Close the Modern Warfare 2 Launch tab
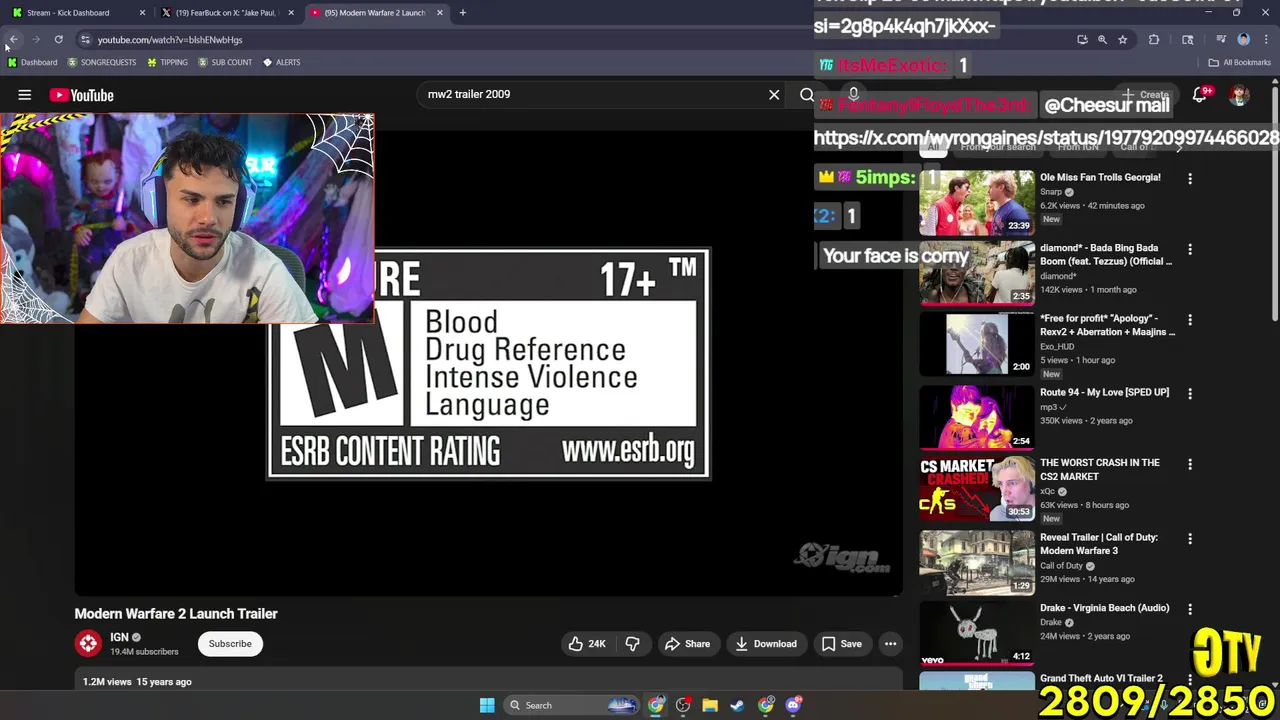 [440, 13]
